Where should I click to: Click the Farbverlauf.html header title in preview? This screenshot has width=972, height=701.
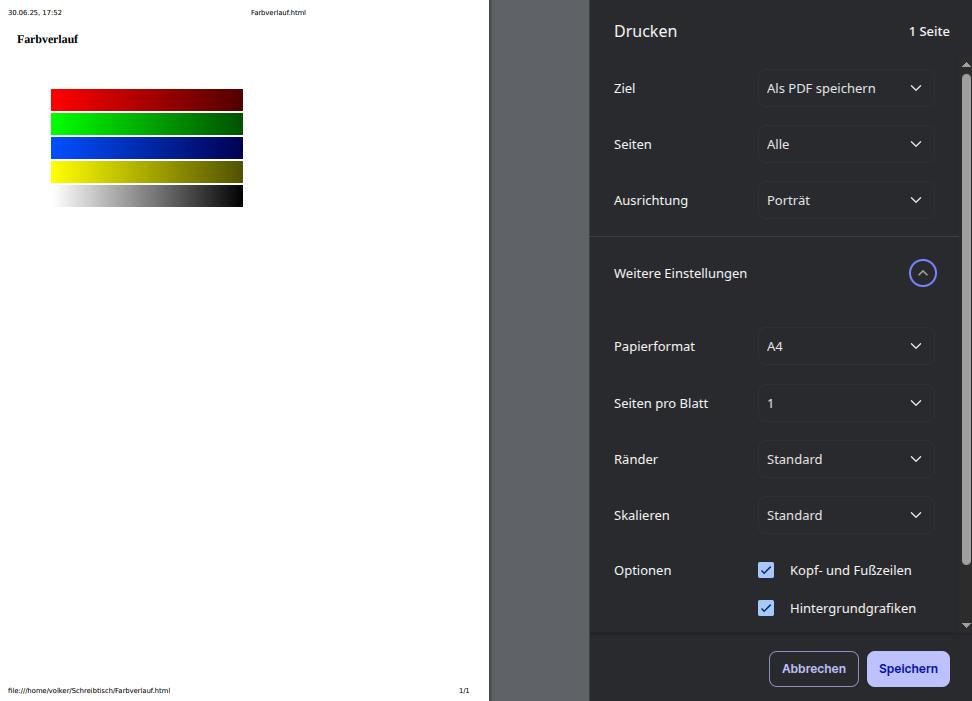278,12
